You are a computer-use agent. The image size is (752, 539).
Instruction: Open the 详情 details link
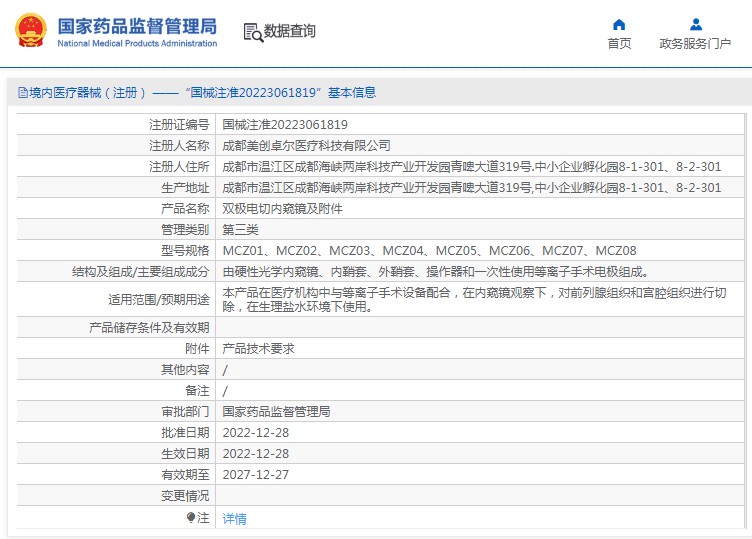pyautogui.click(x=235, y=518)
